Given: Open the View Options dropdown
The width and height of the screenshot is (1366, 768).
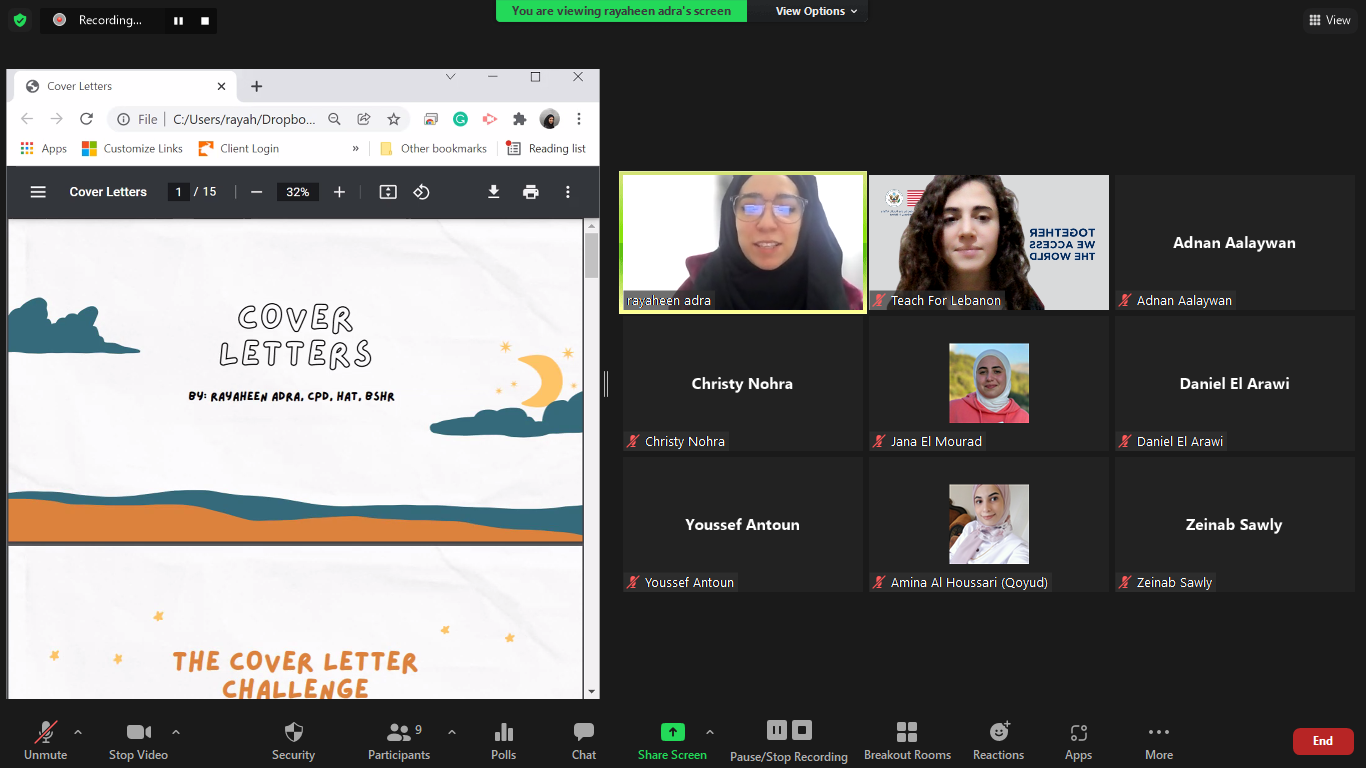Looking at the screenshot, I should click(817, 11).
